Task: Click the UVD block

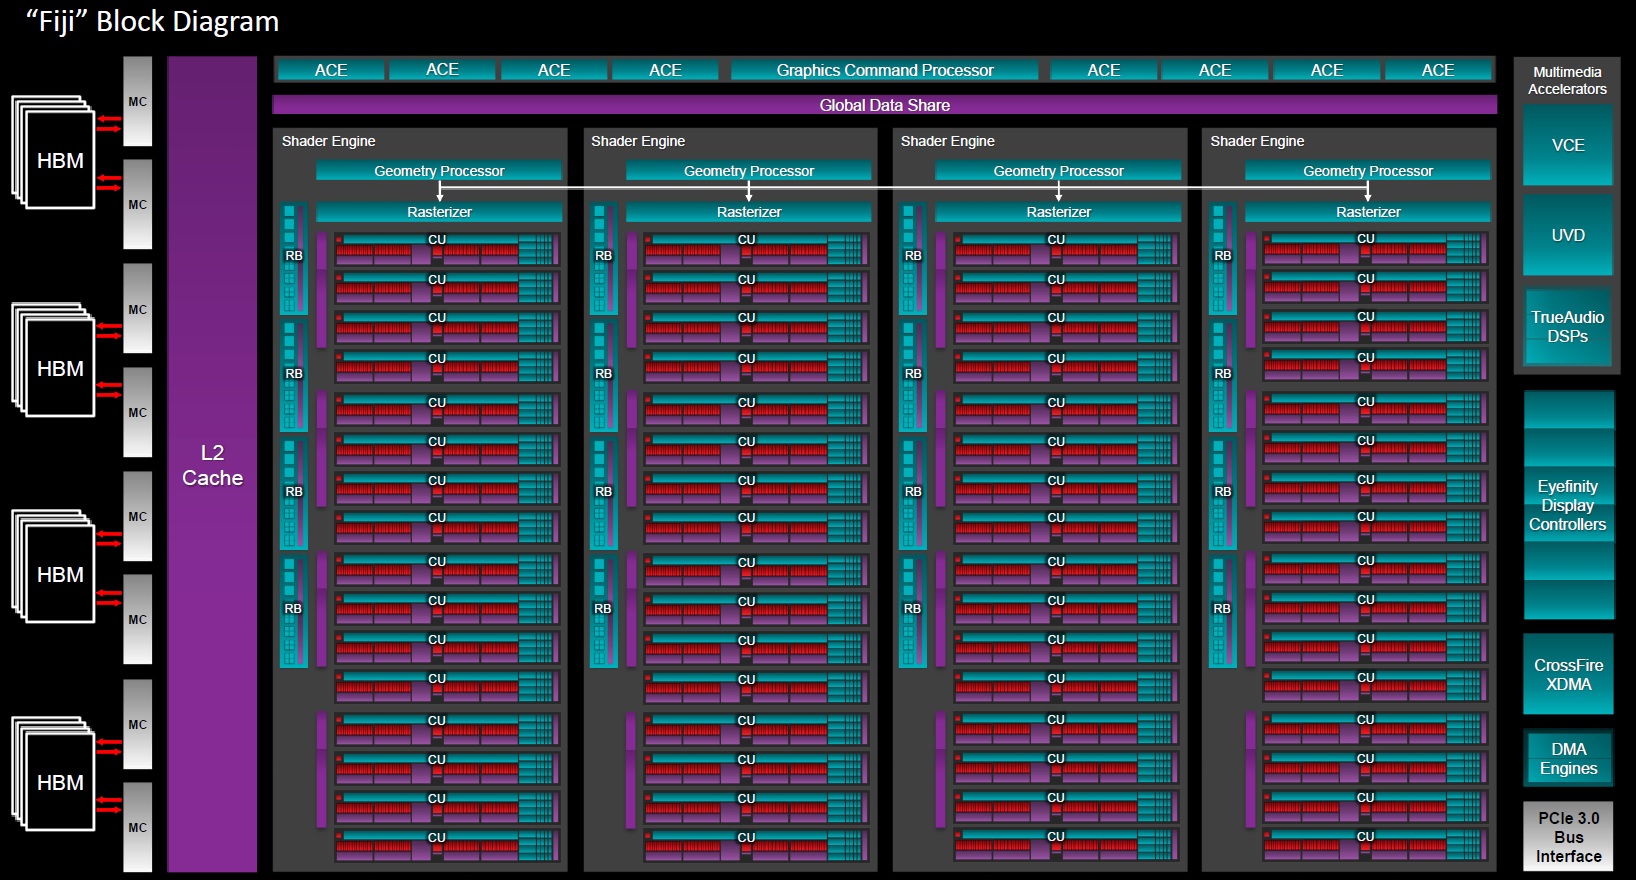Action: click(1567, 235)
